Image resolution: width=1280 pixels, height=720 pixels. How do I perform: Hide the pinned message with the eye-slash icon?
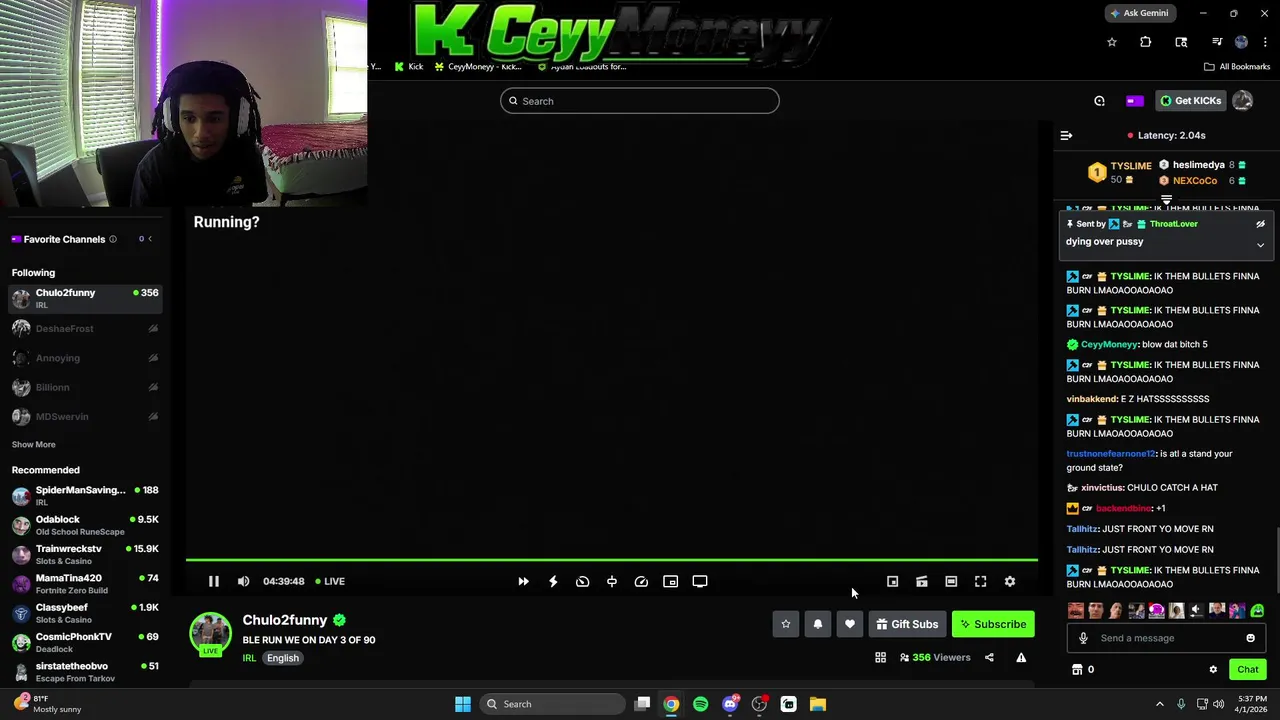click(x=1260, y=224)
